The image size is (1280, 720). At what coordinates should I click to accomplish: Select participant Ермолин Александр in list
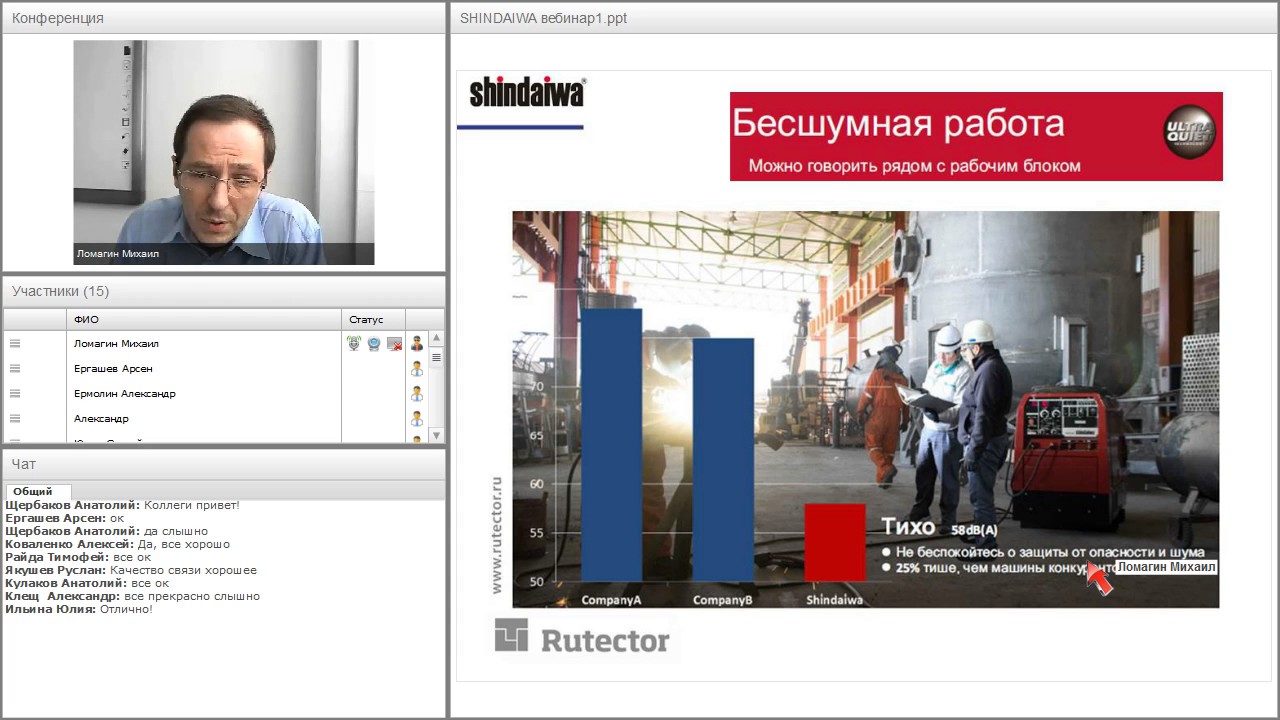[x=124, y=393]
